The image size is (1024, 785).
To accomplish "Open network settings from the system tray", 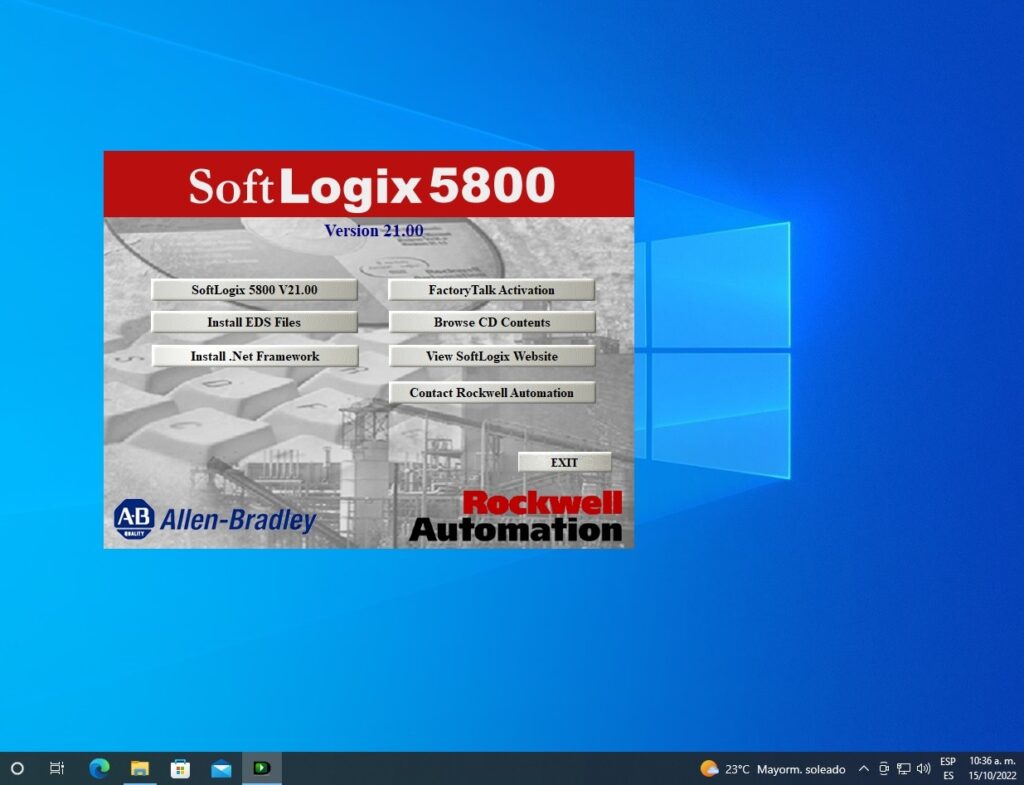I will [x=903, y=768].
